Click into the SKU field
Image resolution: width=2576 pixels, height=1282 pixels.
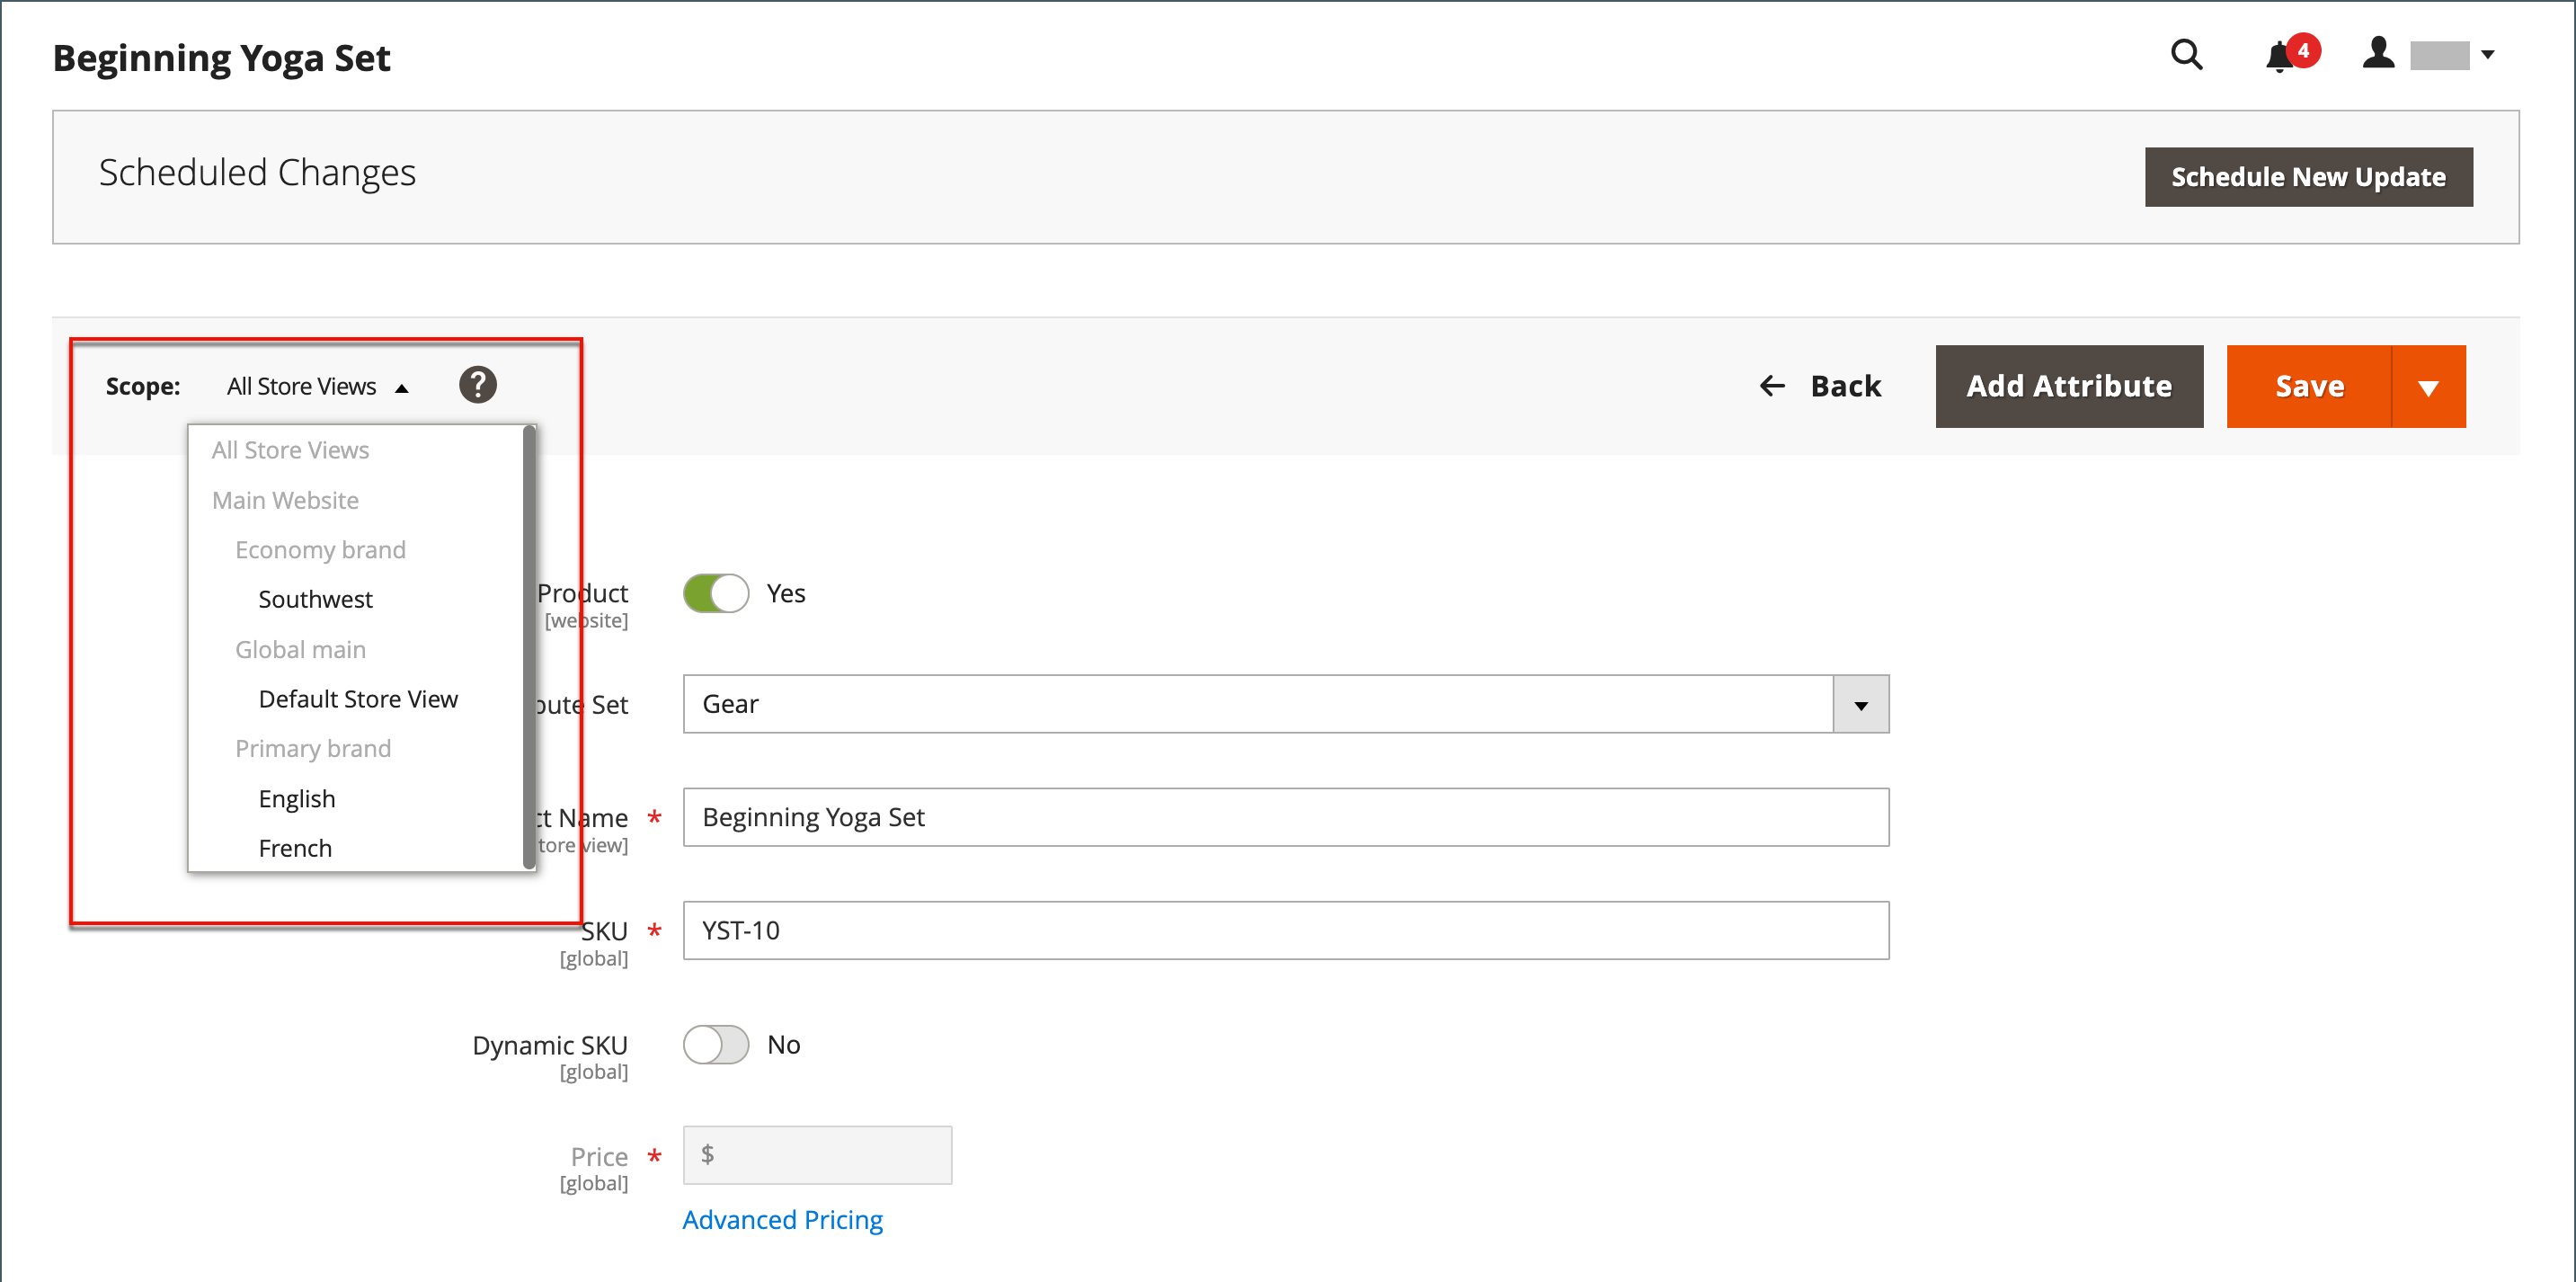1285,930
